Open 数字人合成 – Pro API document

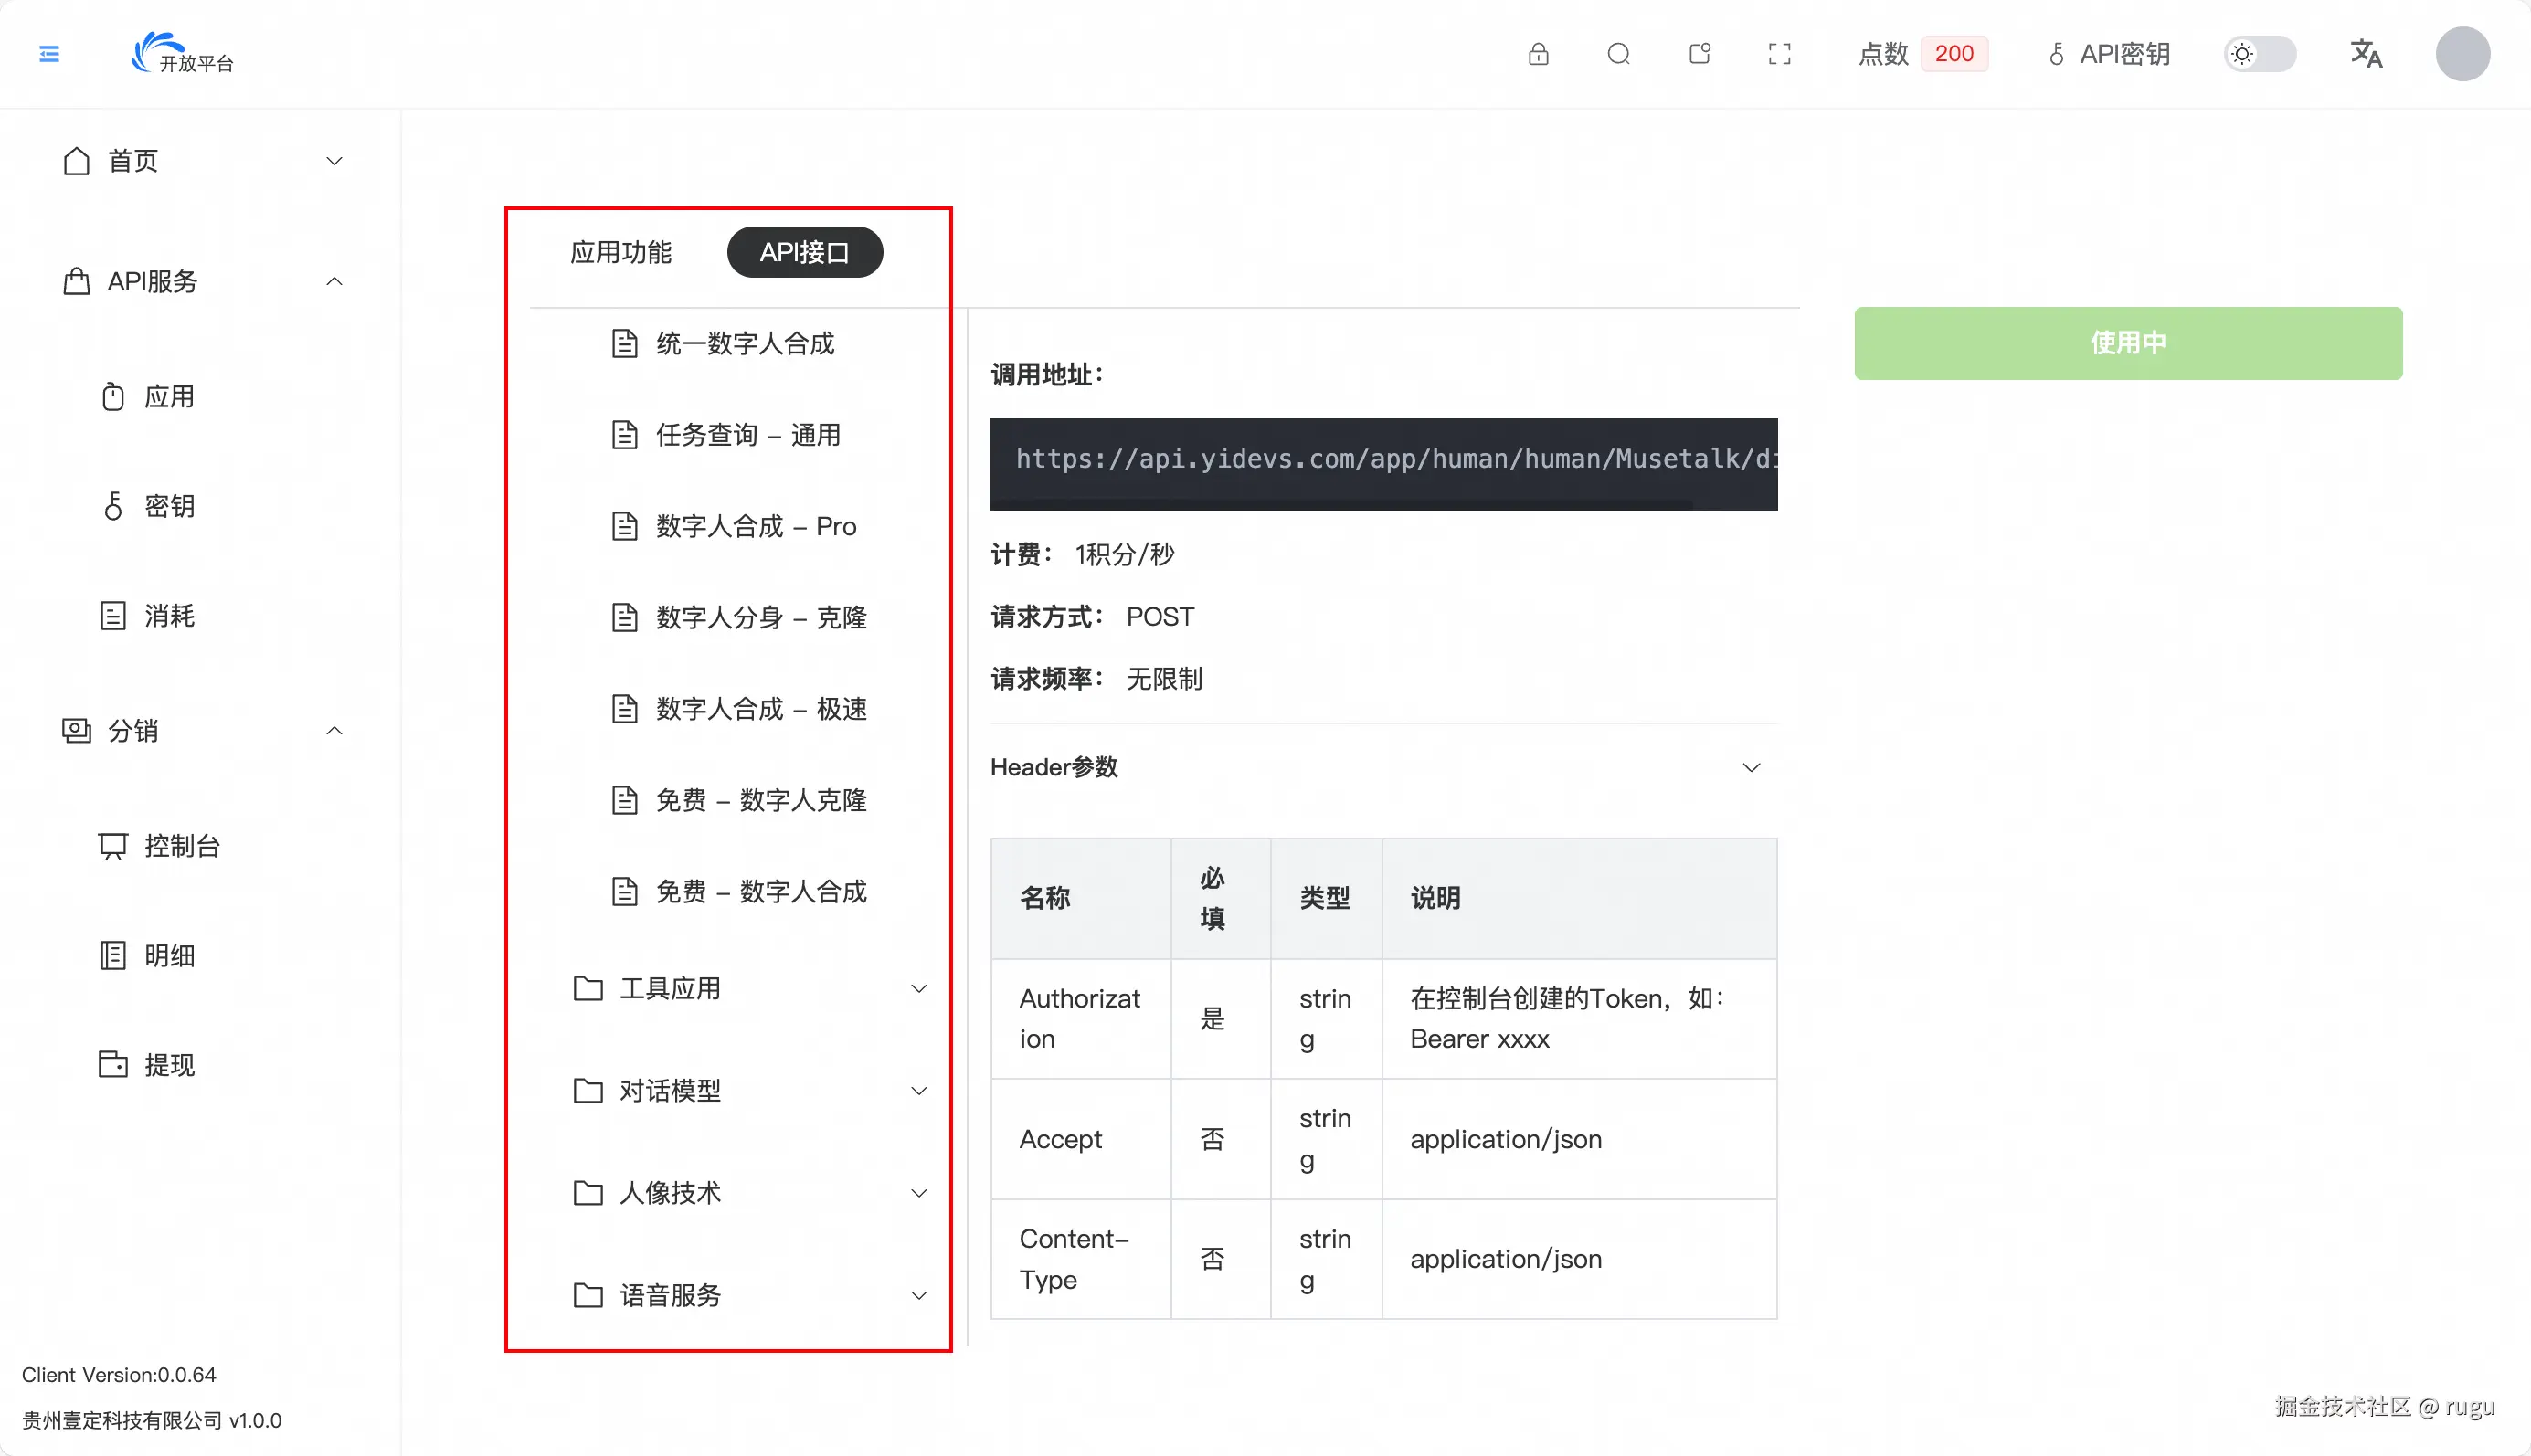[x=755, y=526]
